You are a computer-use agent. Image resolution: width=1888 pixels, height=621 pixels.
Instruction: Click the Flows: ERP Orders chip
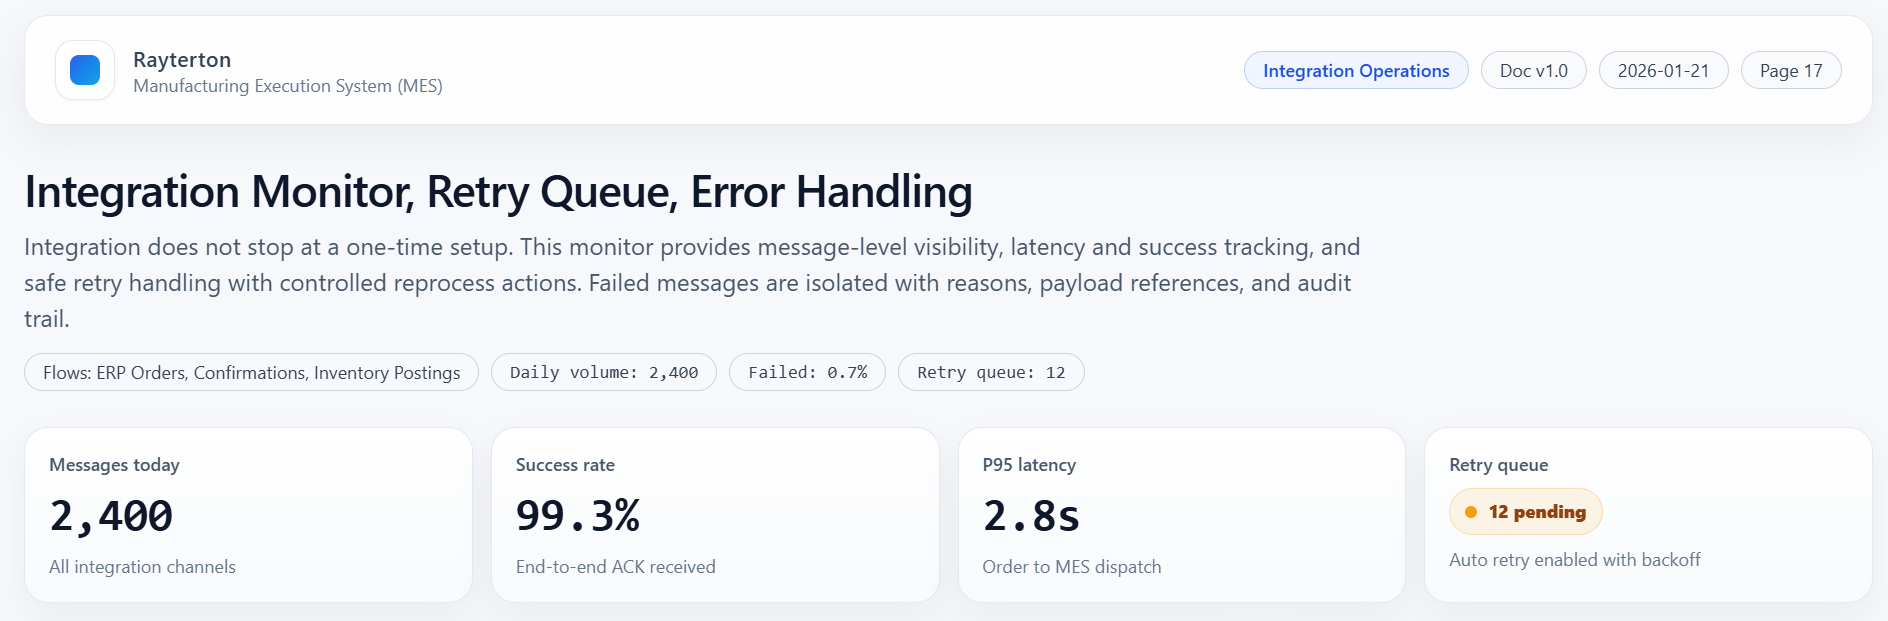(251, 373)
